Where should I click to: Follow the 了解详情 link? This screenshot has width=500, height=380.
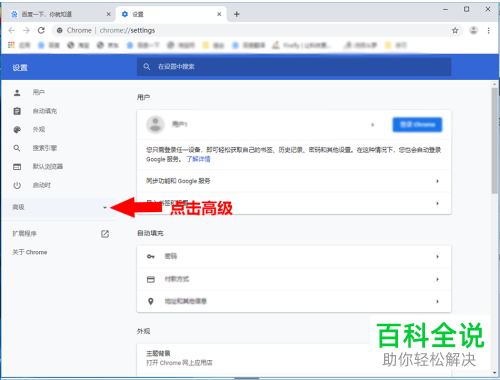(198, 159)
